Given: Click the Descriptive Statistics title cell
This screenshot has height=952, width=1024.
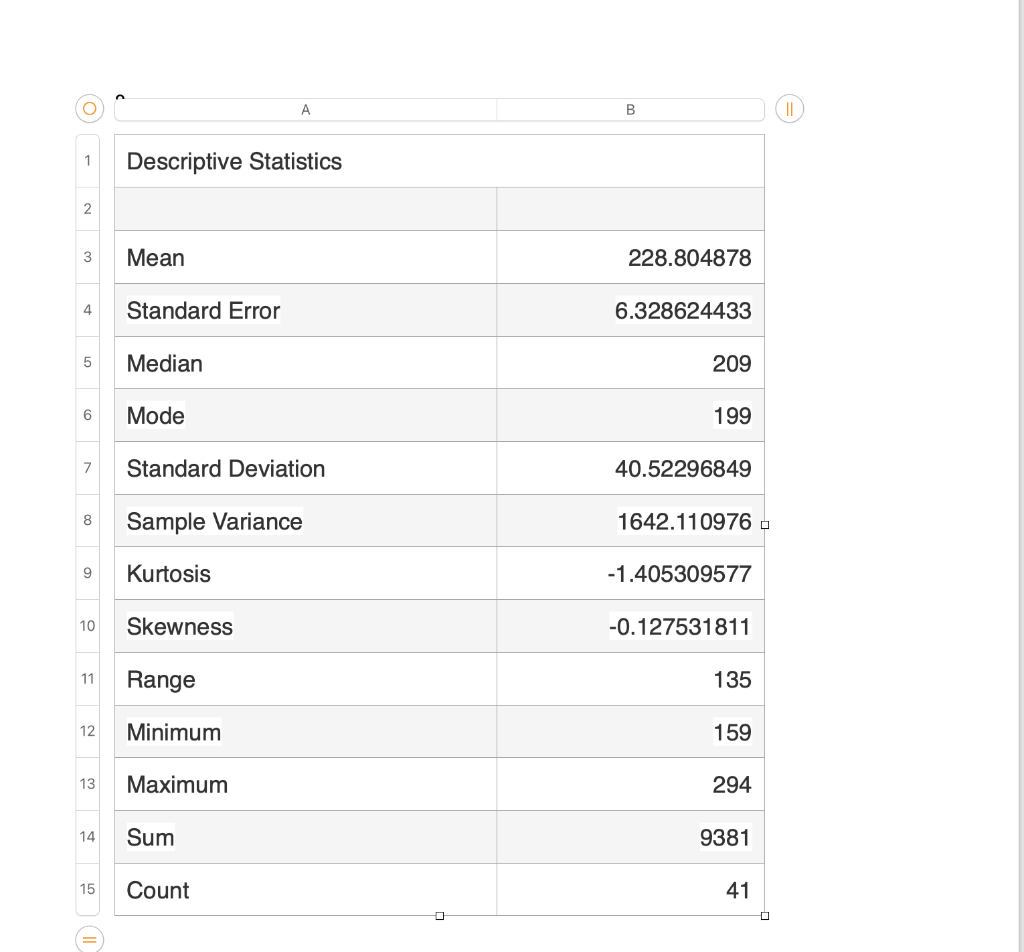Looking at the screenshot, I should [x=439, y=161].
